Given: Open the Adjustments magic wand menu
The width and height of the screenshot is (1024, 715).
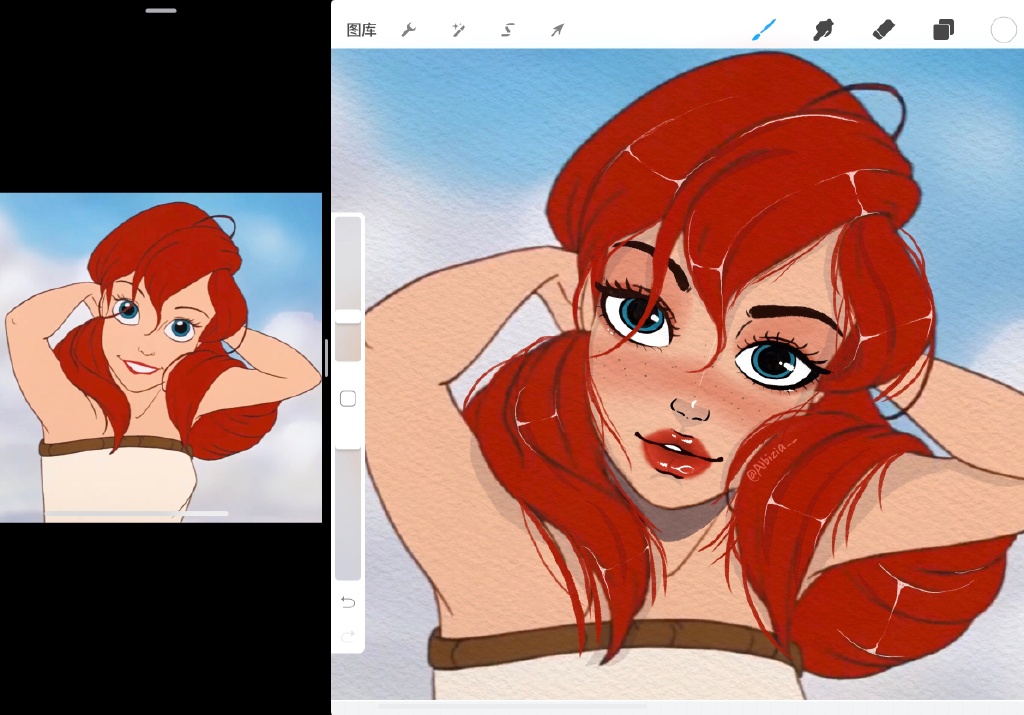Looking at the screenshot, I should (458, 30).
